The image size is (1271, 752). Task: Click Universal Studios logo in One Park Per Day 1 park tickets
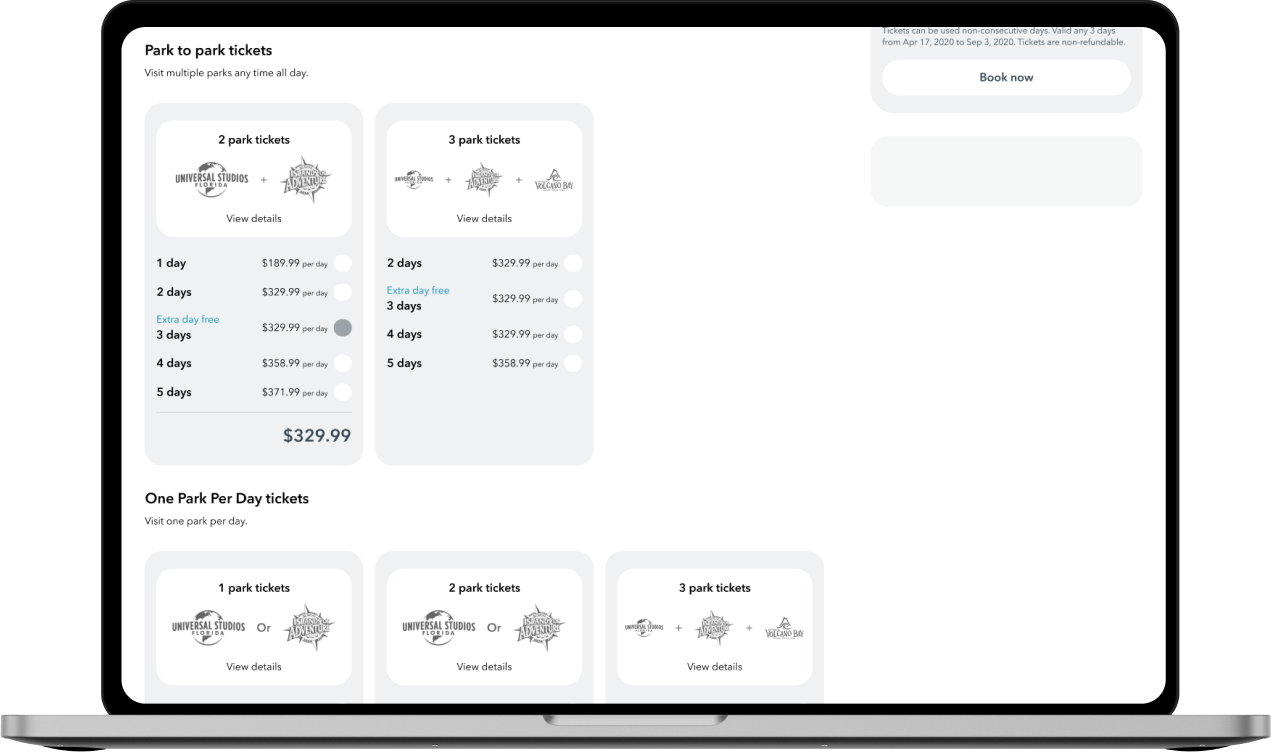209,628
